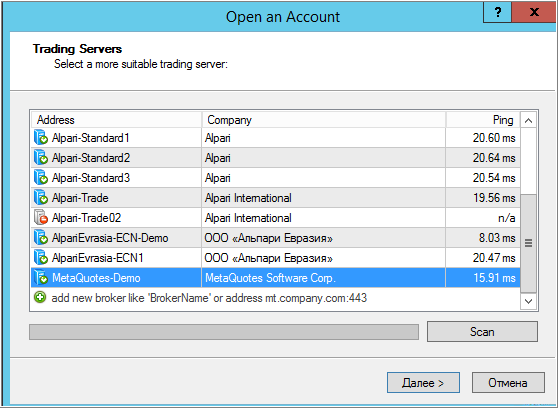The height and width of the screenshot is (408, 558).
Task: Click the 15.91 ms ping value
Action: [x=494, y=278]
